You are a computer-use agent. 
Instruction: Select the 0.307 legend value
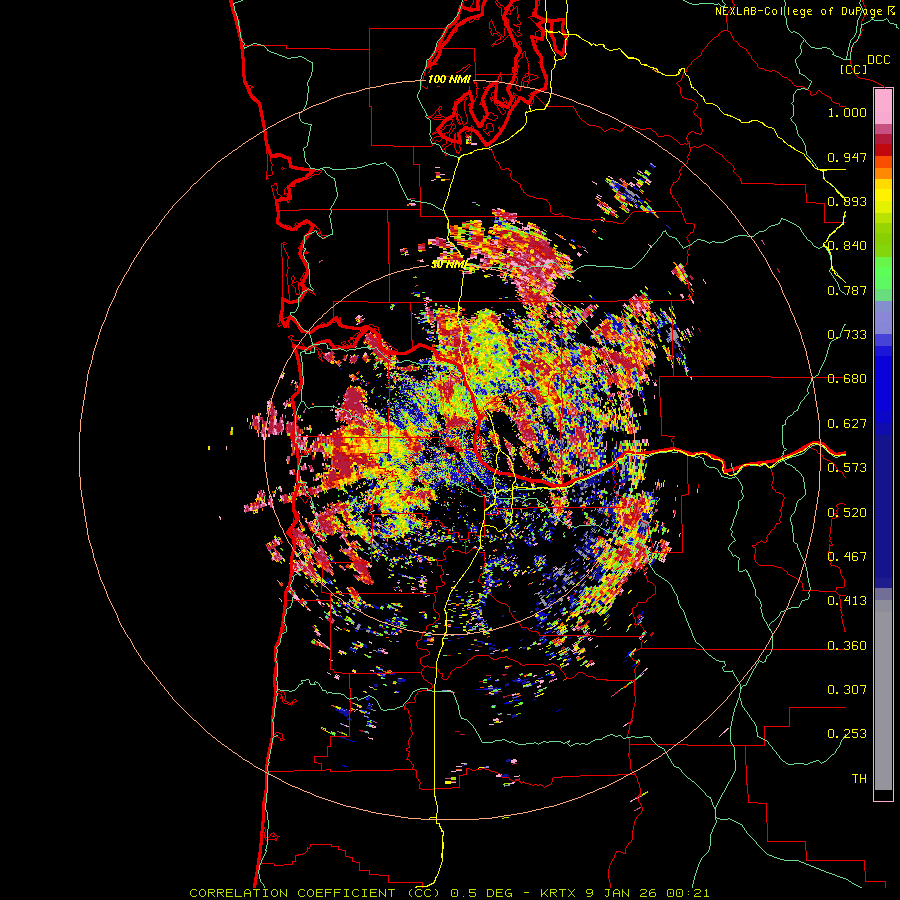pos(847,690)
